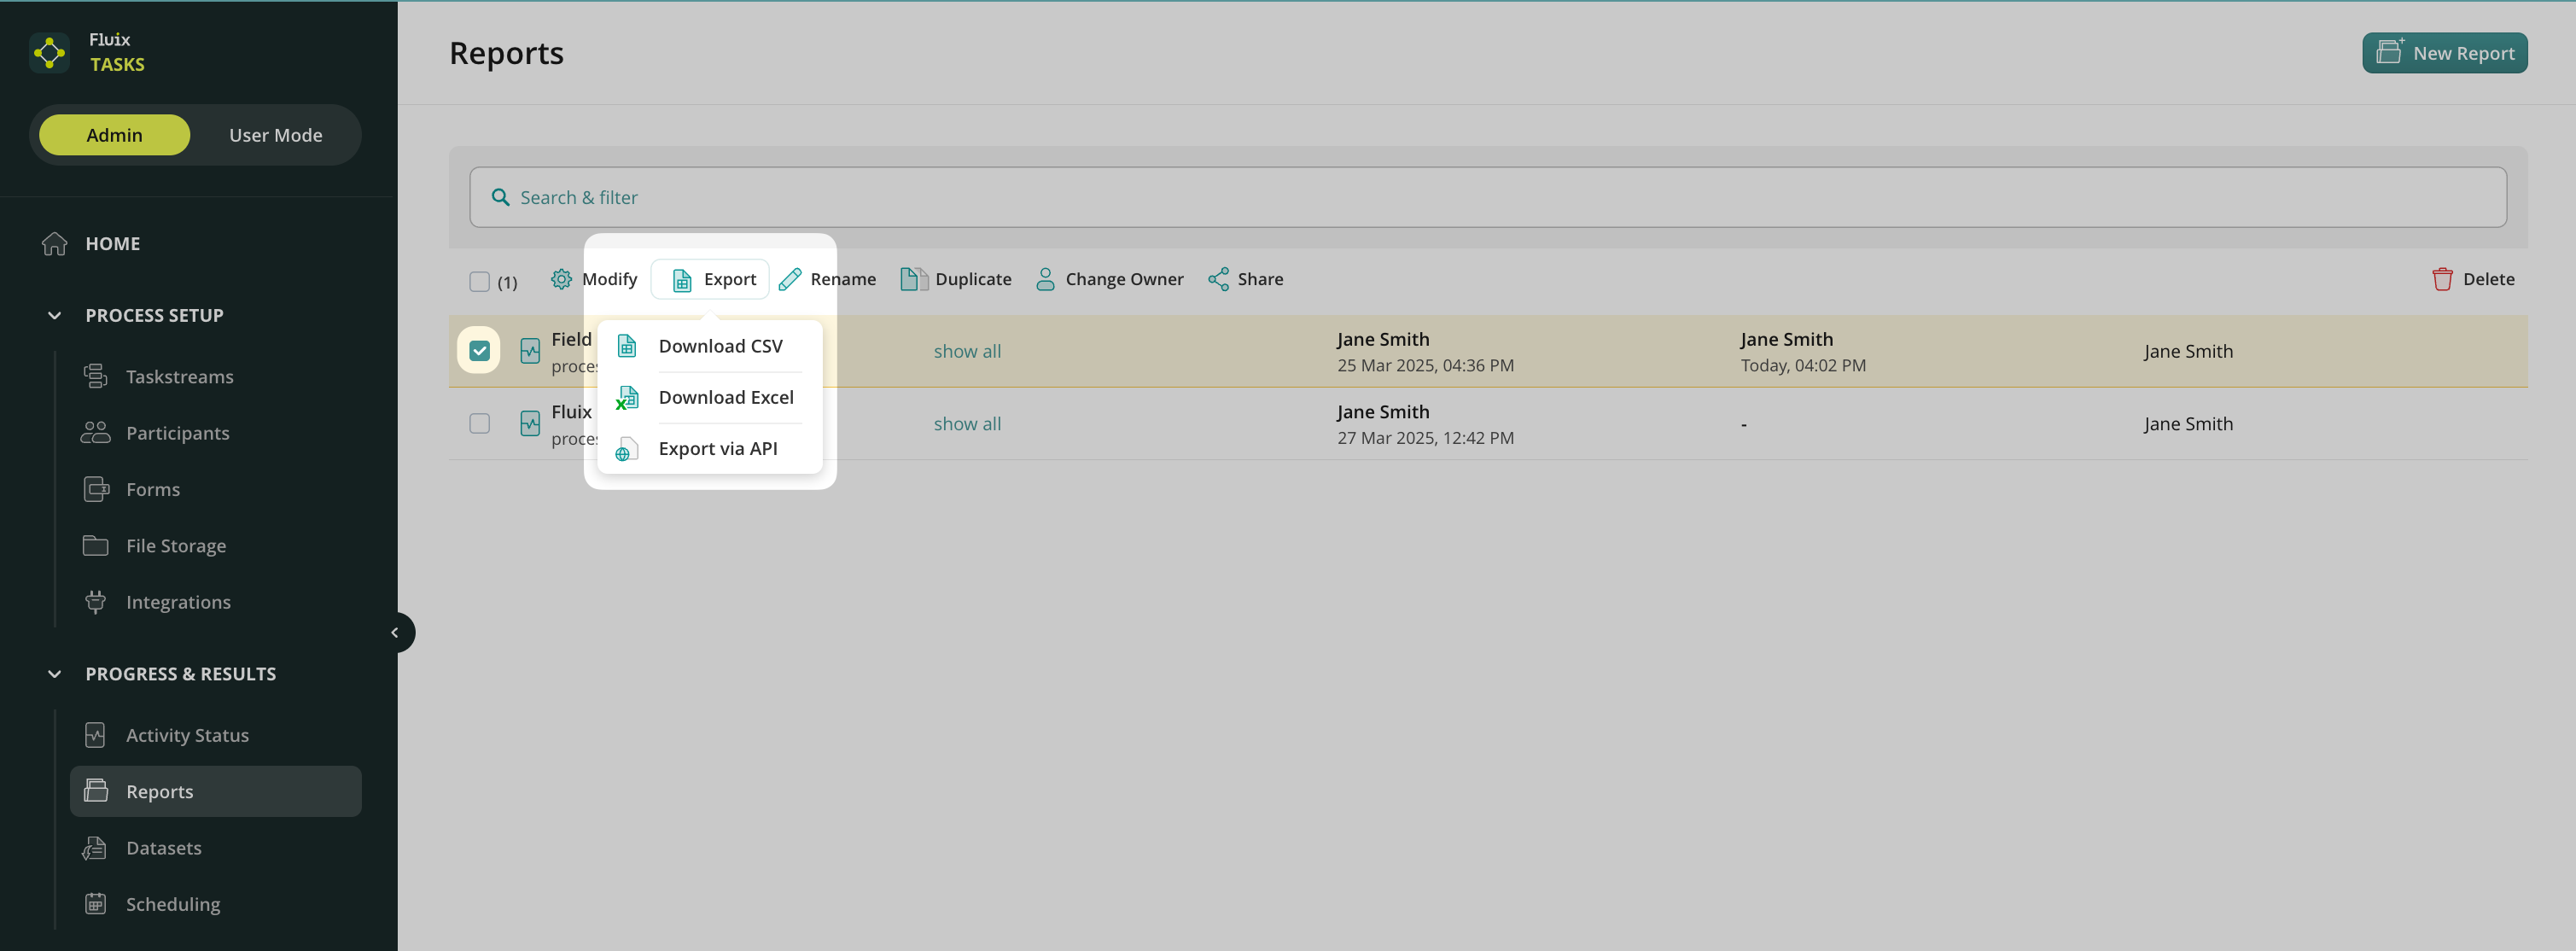
Task: Click the Search & filter field
Action: tap(1487, 197)
